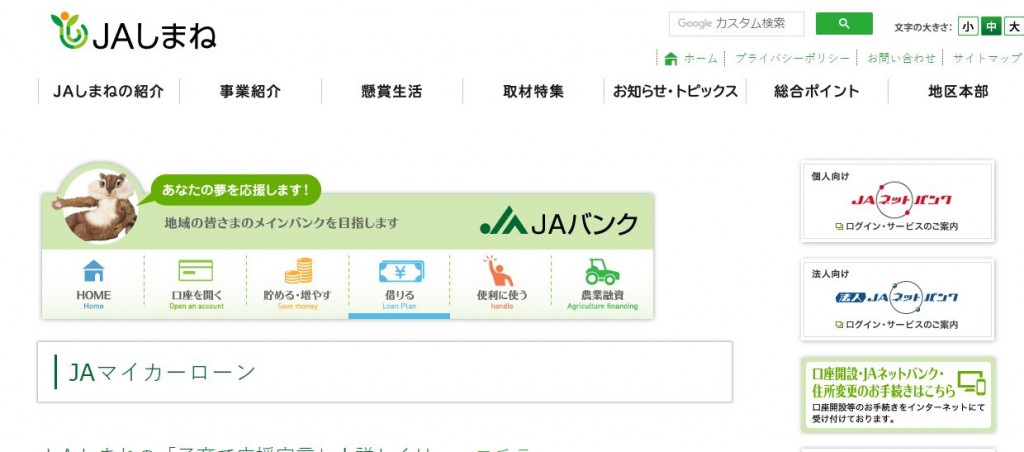Open サイトマップ link
1024x452 pixels.
click(x=986, y=59)
